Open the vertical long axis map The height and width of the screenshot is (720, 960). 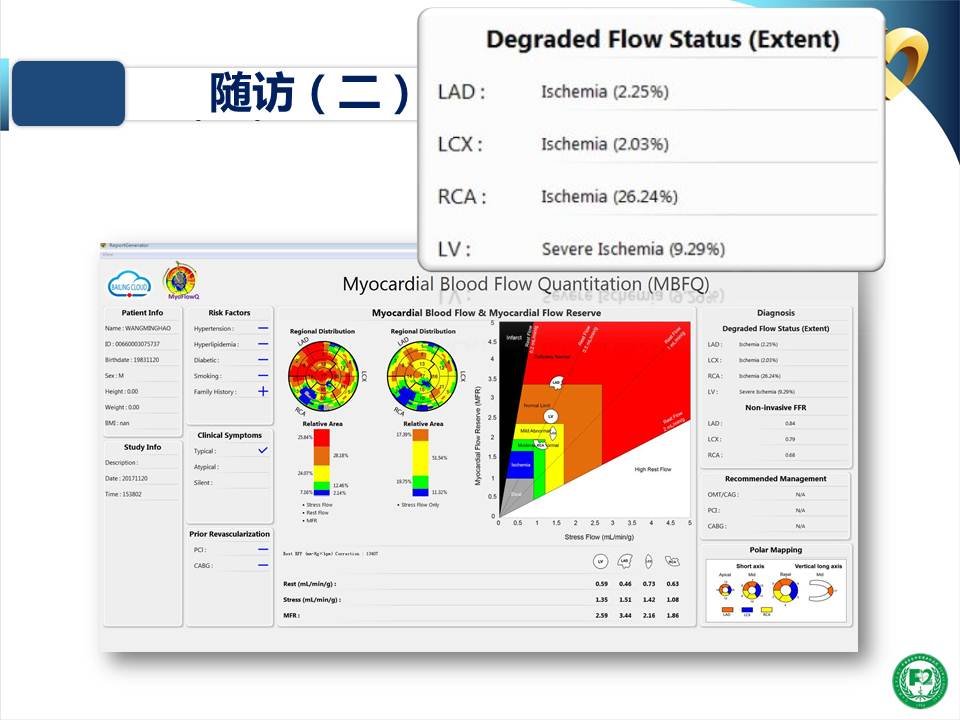coord(821,591)
